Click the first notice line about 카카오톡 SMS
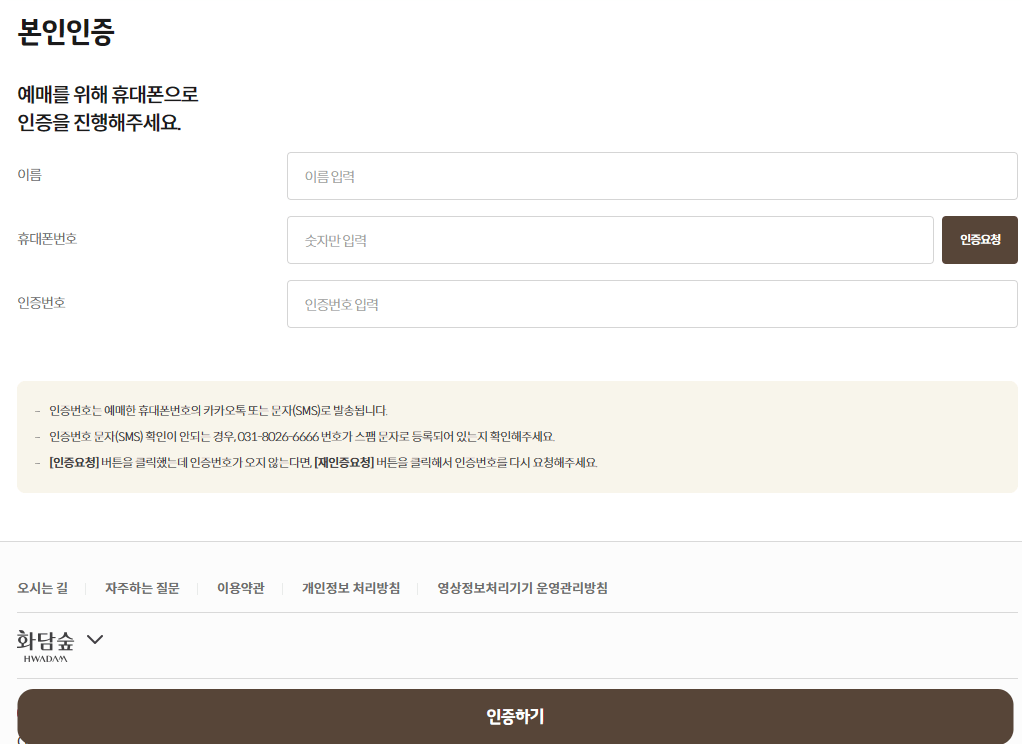 (x=221, y=410)
